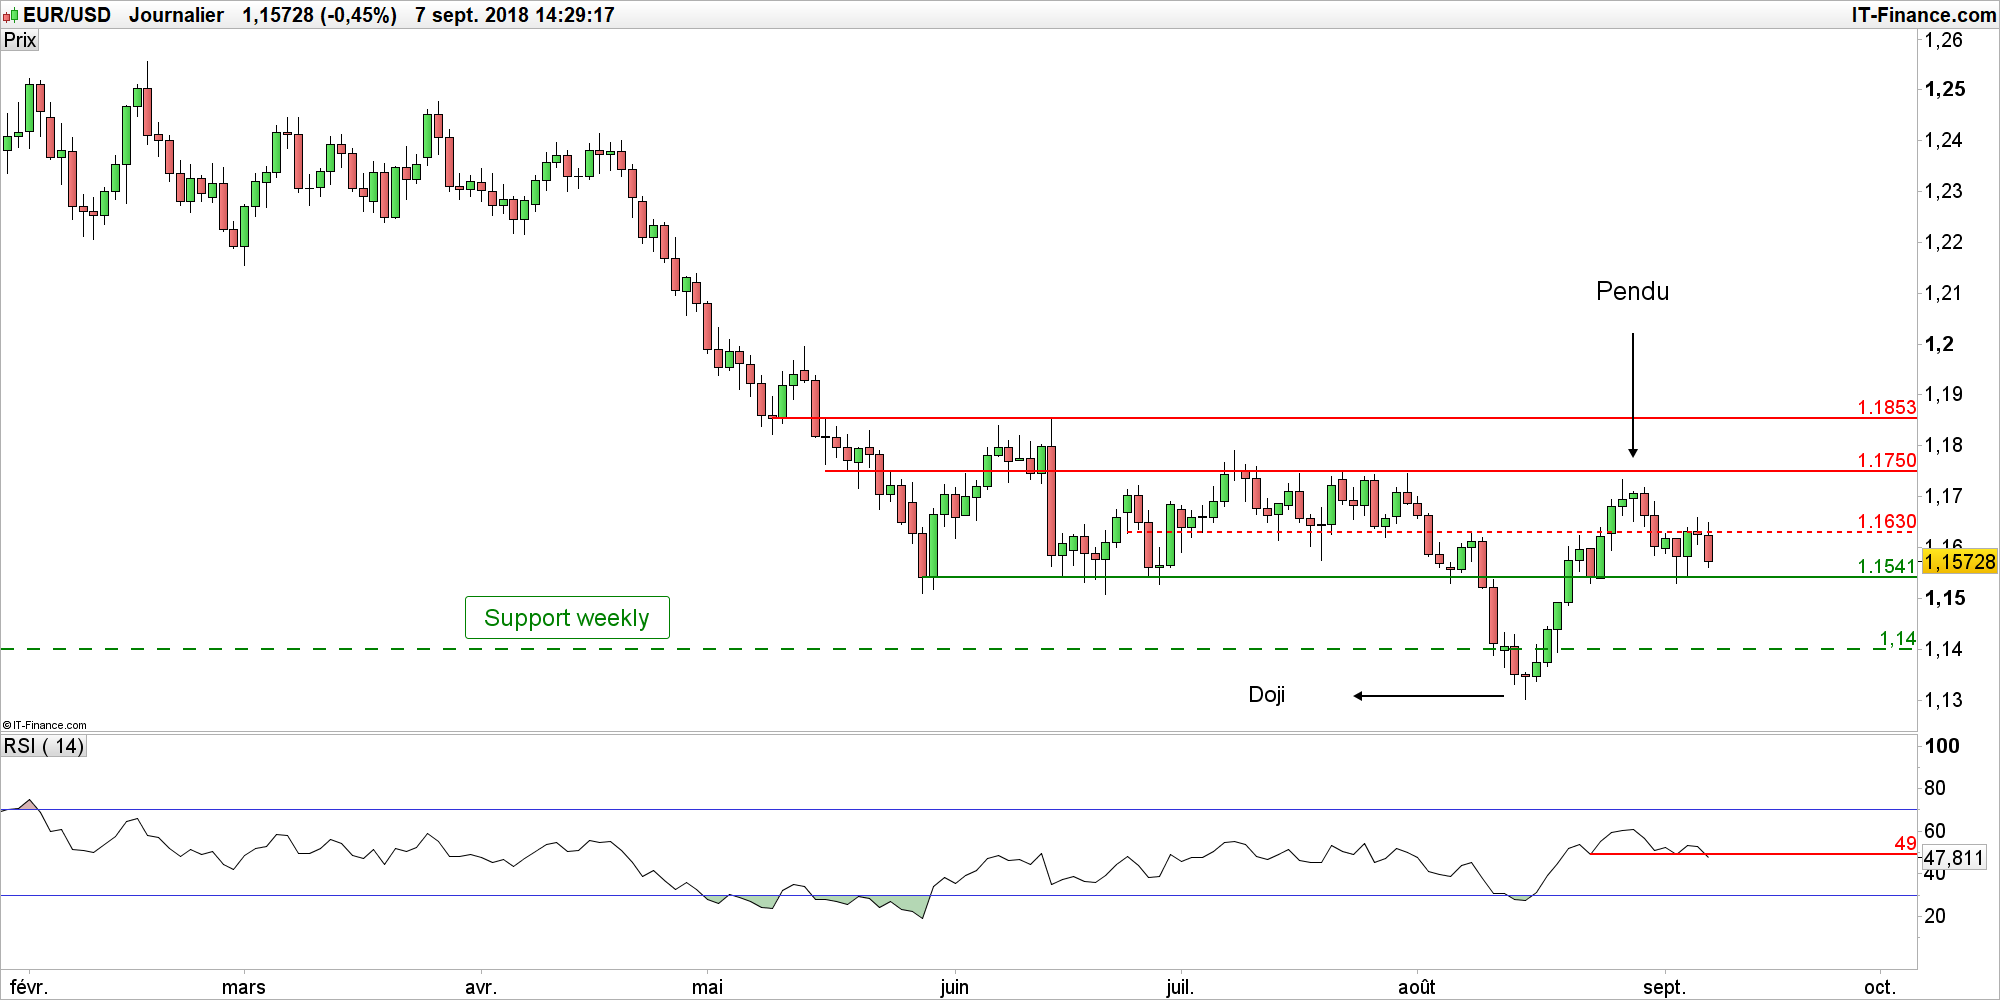Click the 1,23 price axis label
Viewport: 2000px width, 1000px height.
1944,191
